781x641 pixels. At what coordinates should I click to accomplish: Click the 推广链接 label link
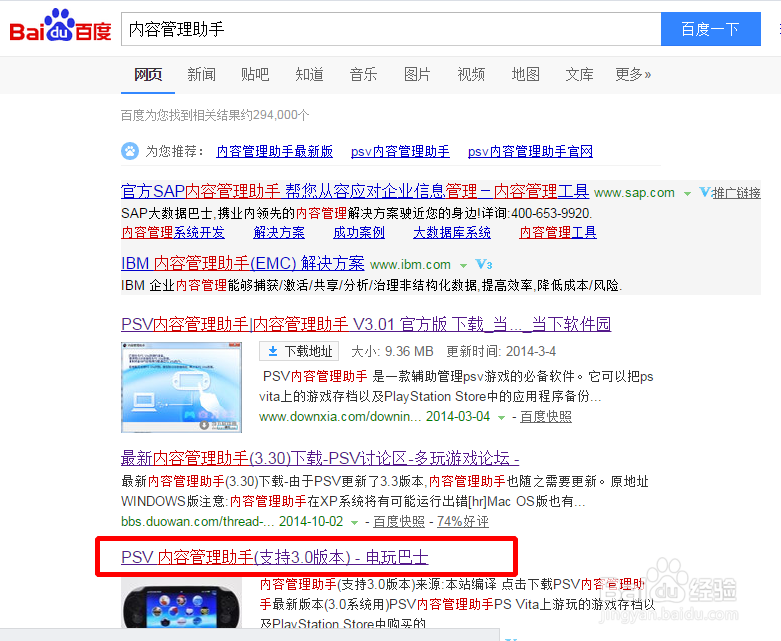tap(736, 193)
